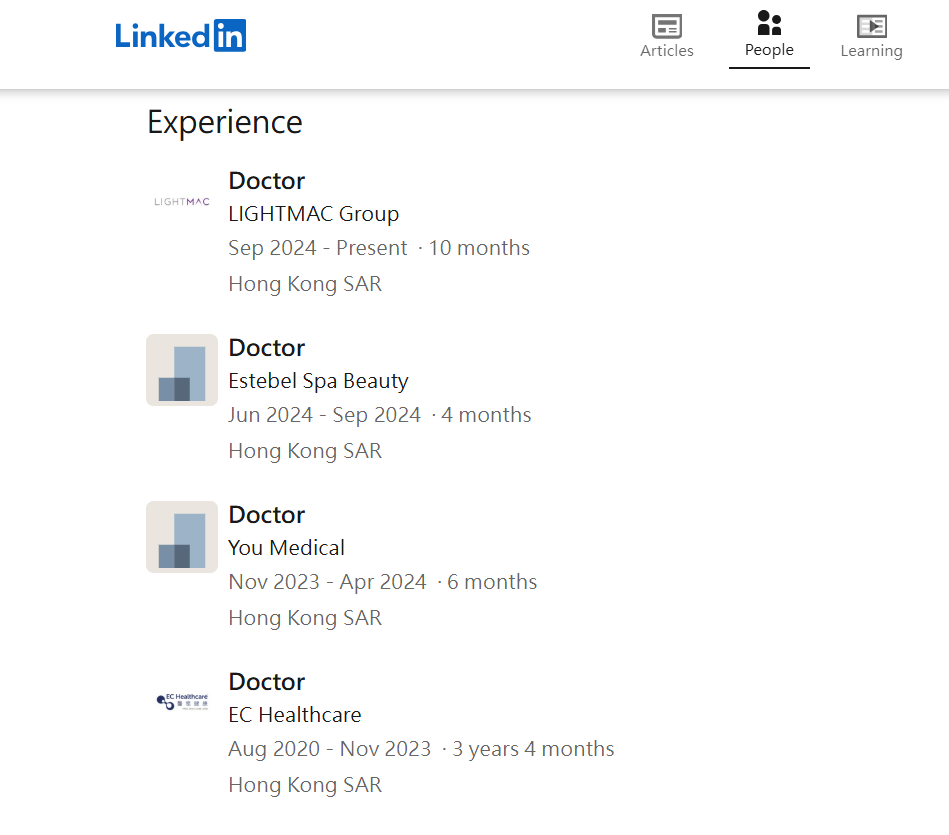Click the Hong Kong SAR location under LIGHTMAC
This screenshot has width=949, height=835.
click(305, 283)
